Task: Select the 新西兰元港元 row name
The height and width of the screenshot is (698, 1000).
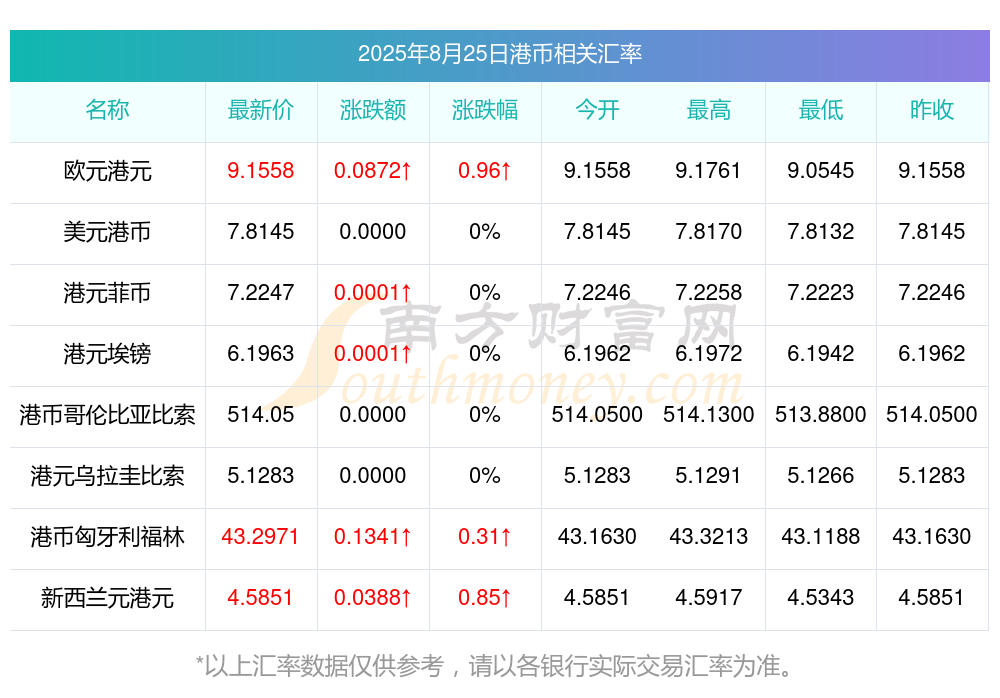Action: [107, 598]
